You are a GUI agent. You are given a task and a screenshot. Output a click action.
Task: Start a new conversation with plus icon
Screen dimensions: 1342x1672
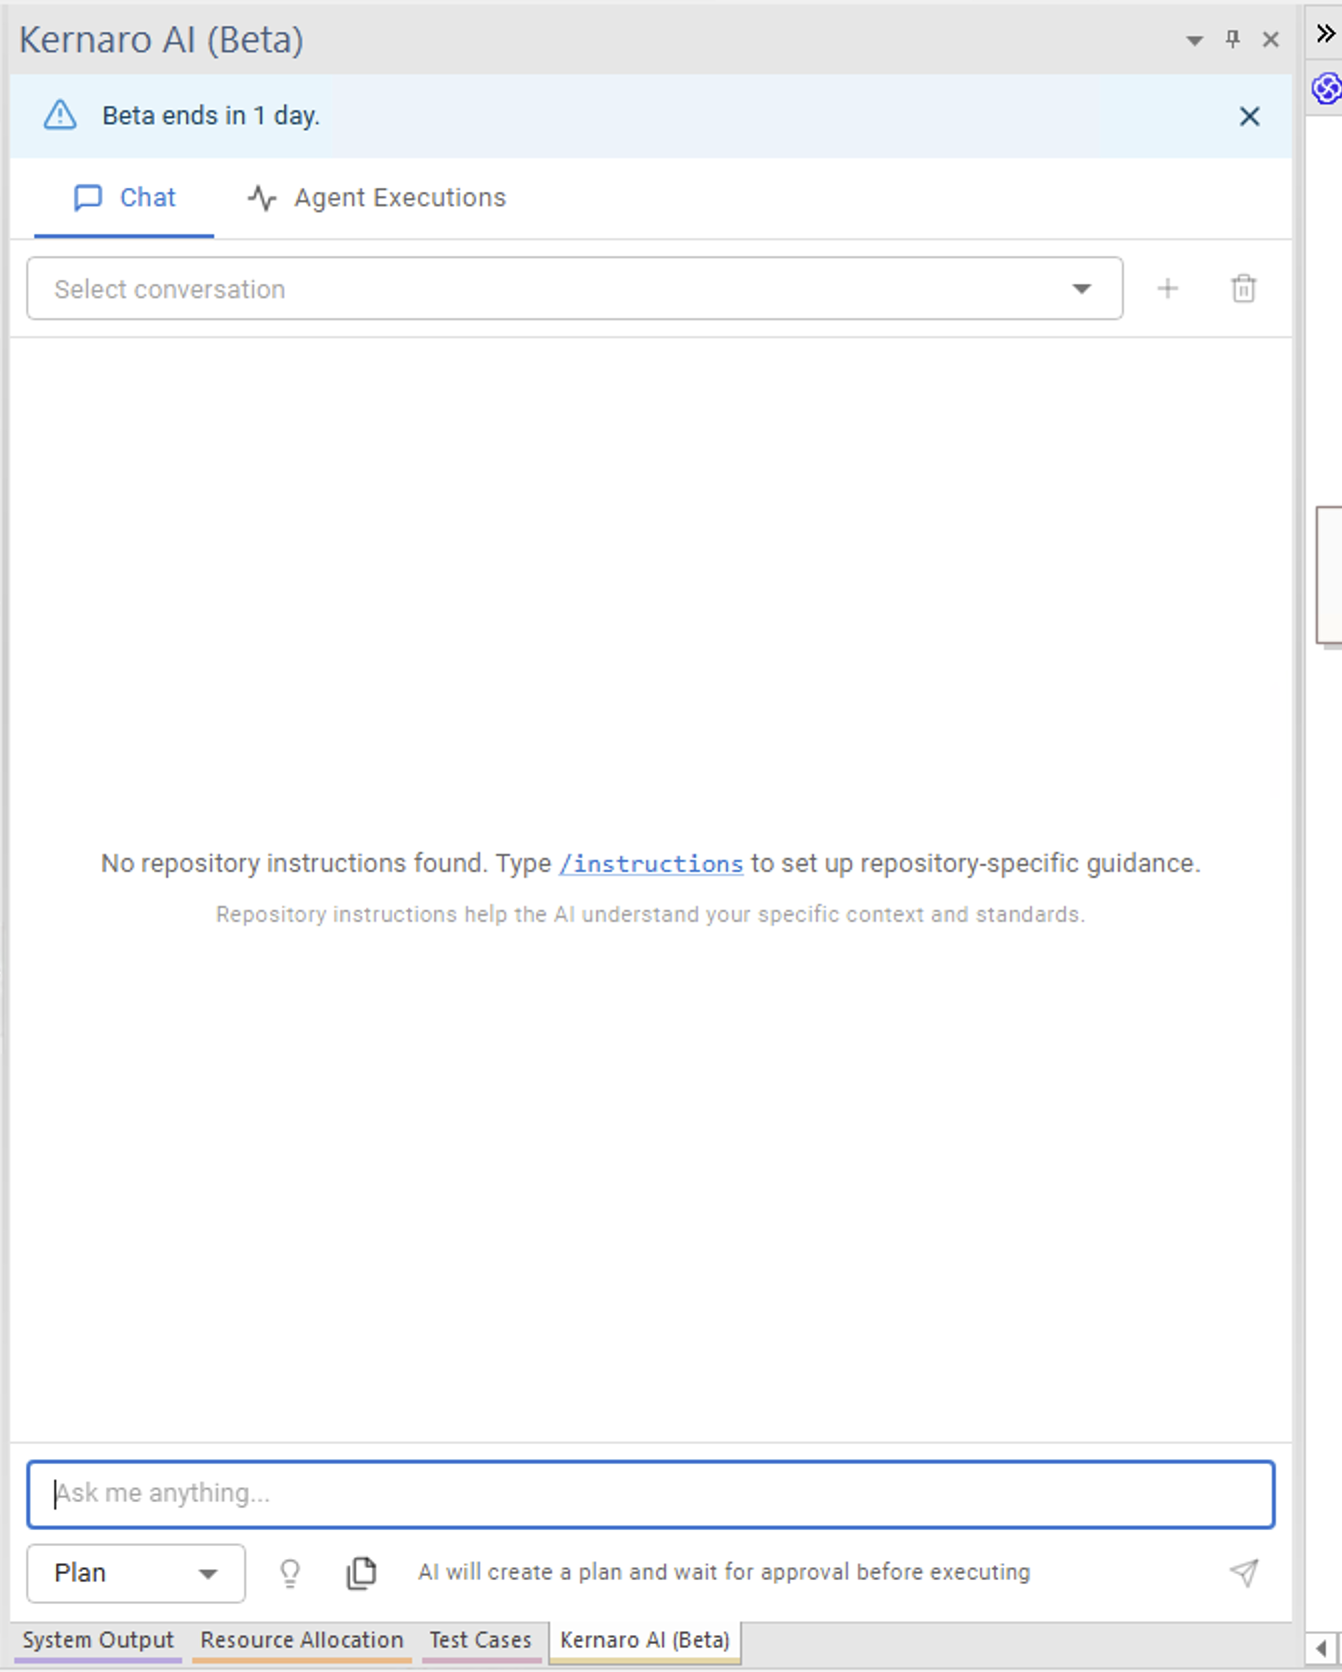click(1167, 289)
